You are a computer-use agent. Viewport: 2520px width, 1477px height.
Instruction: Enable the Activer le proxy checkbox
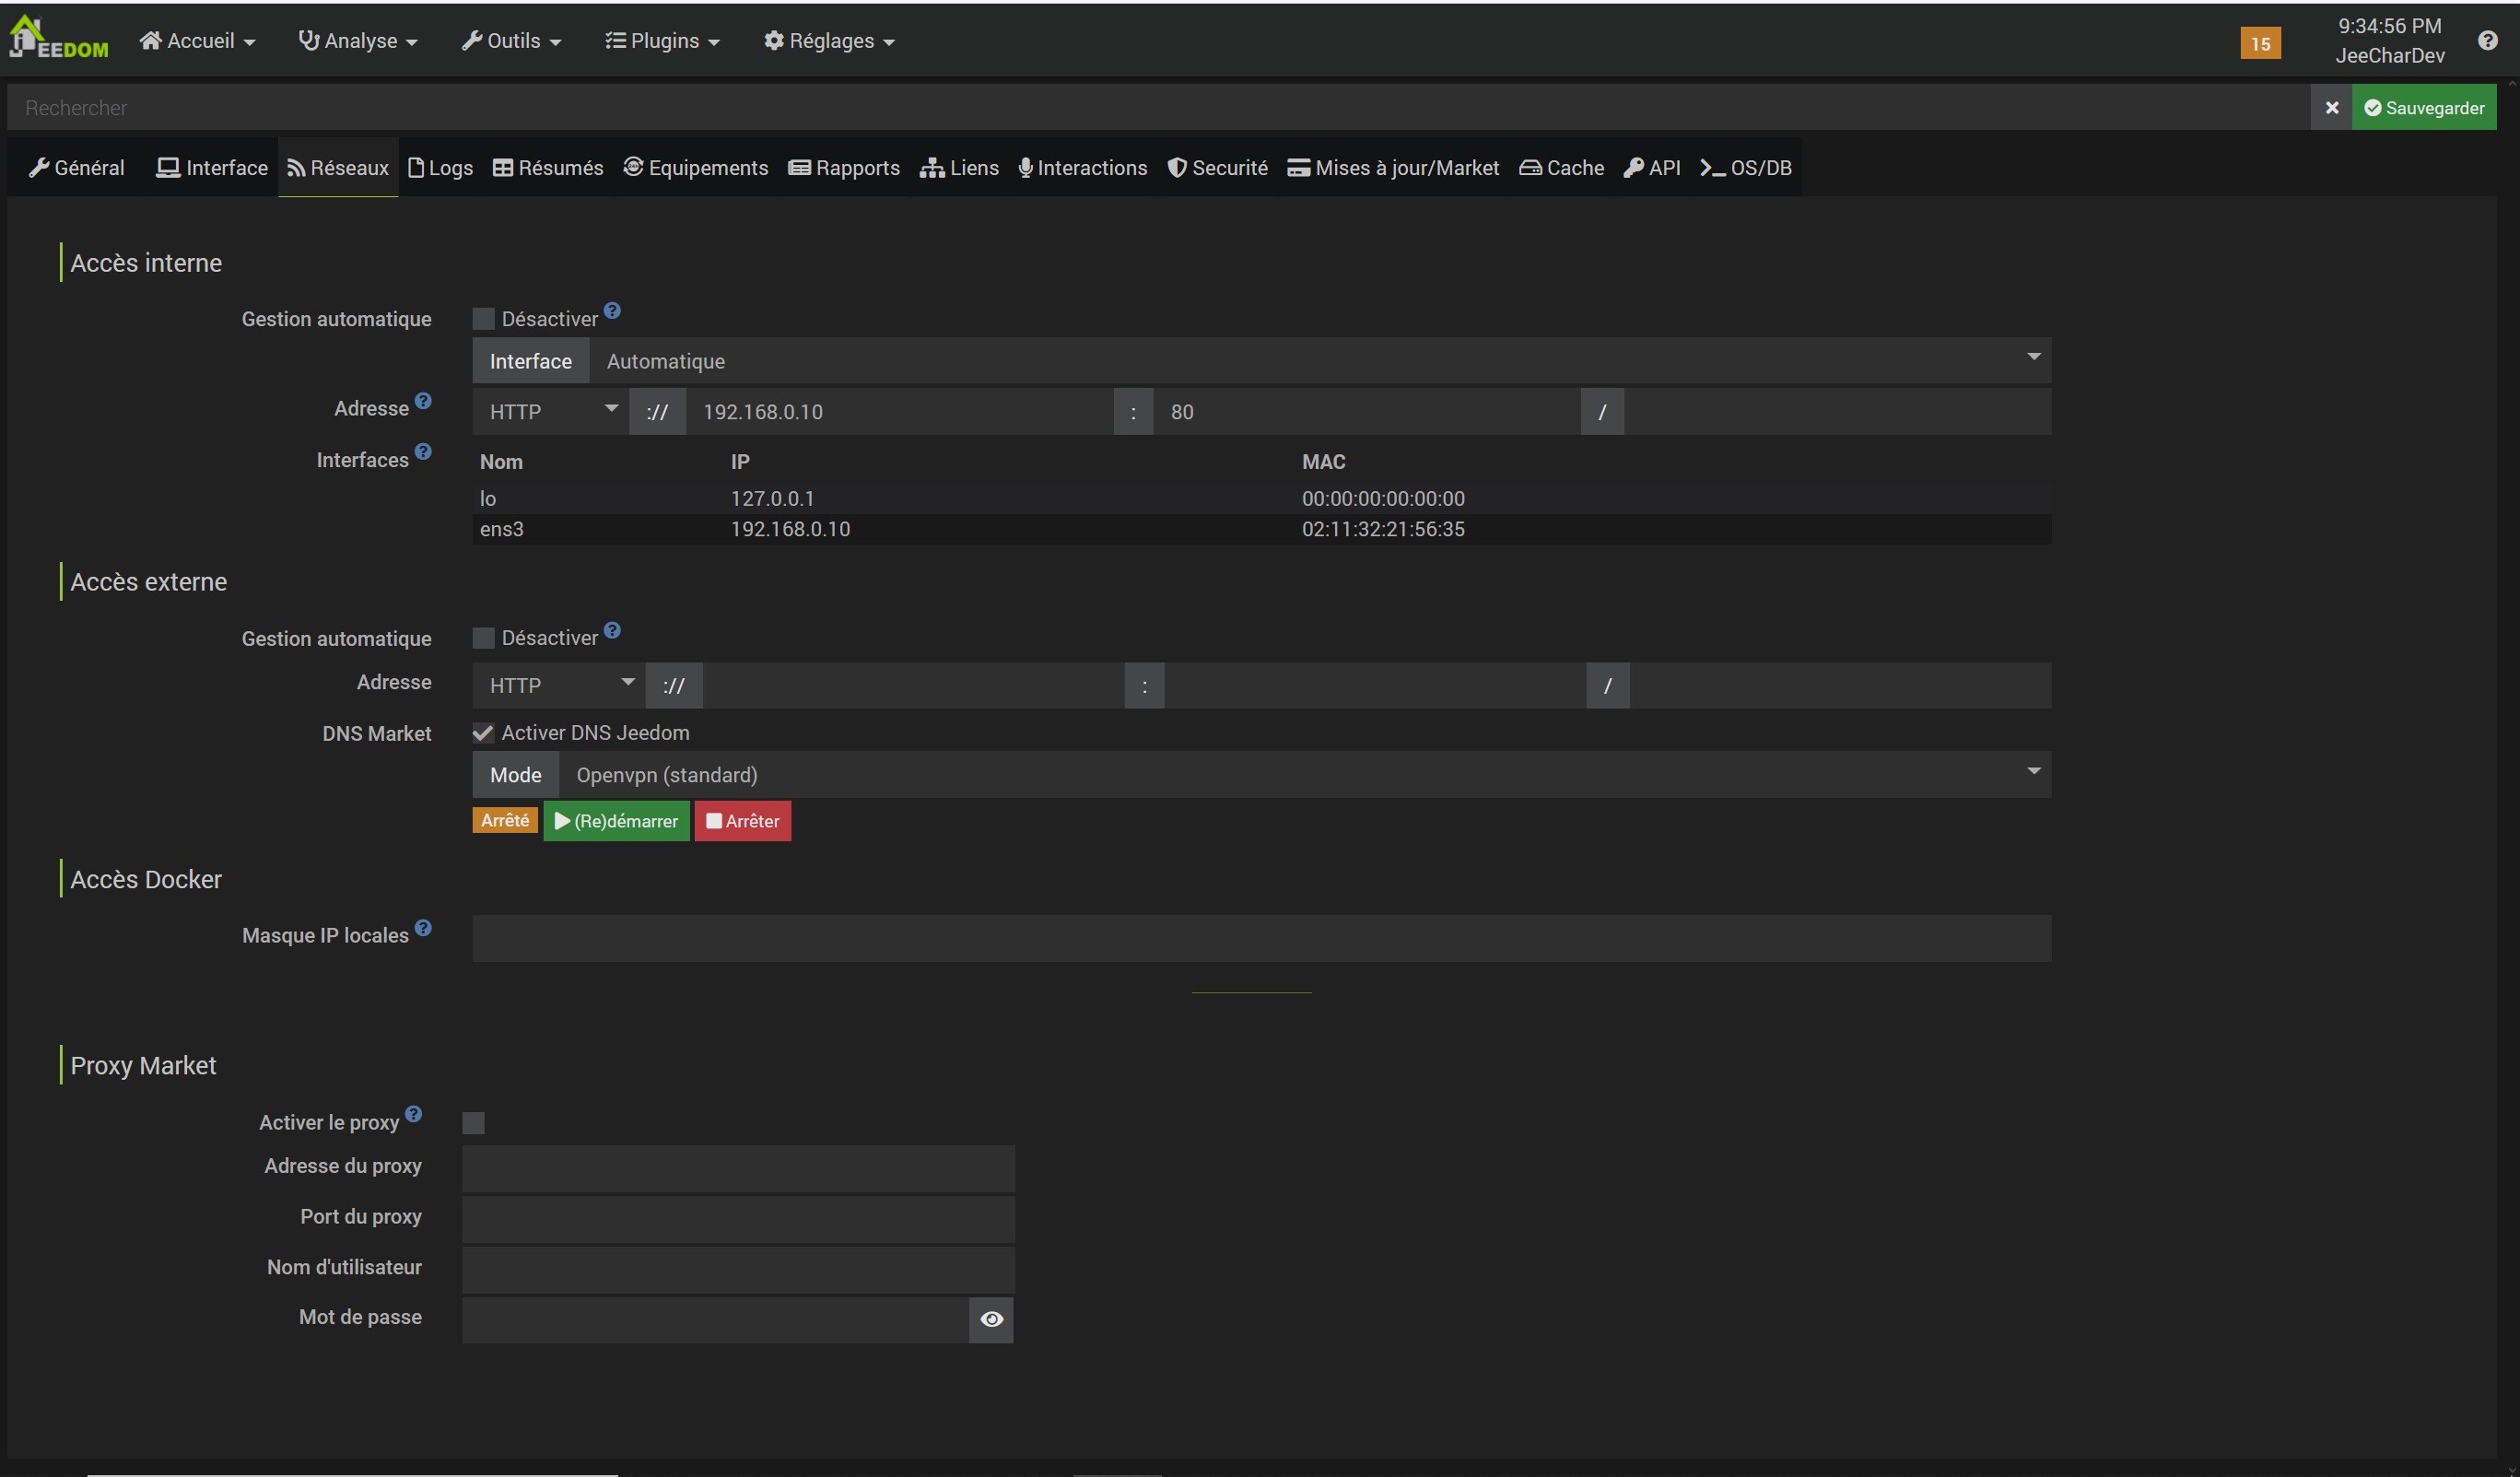[473, 1123]
